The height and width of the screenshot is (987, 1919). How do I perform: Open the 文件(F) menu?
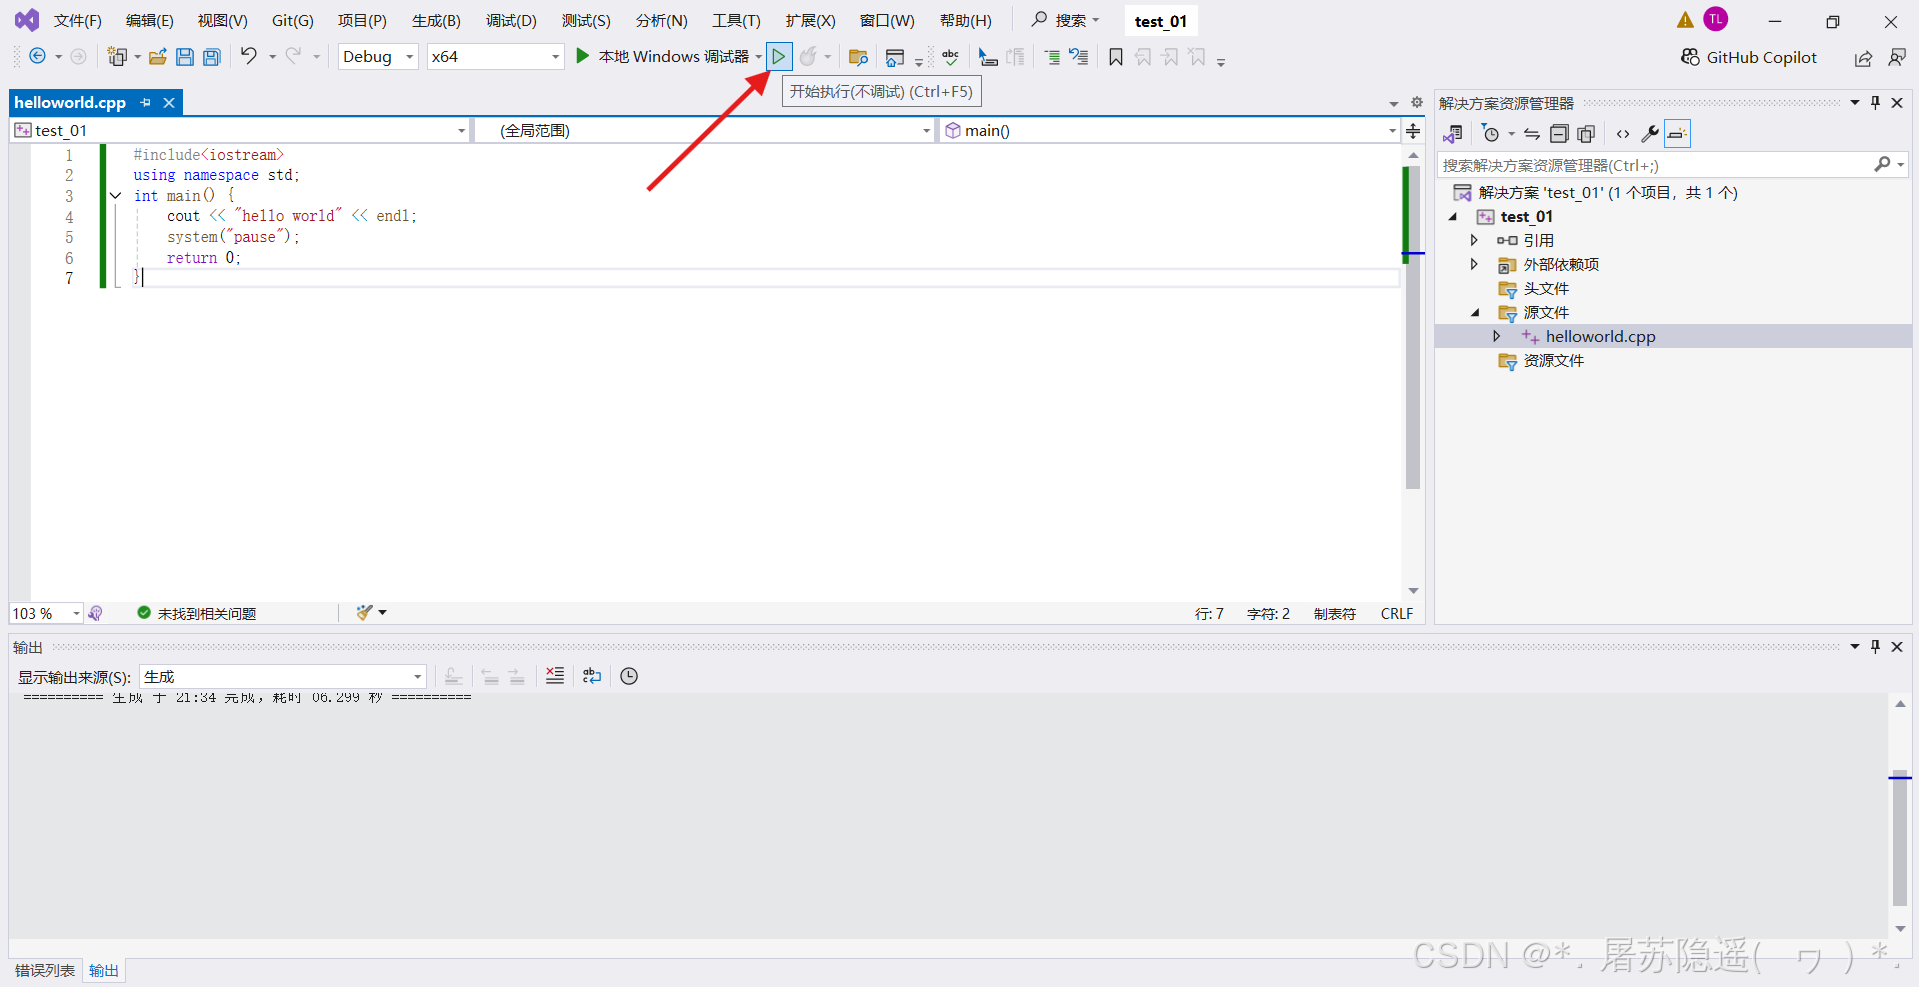78,20
